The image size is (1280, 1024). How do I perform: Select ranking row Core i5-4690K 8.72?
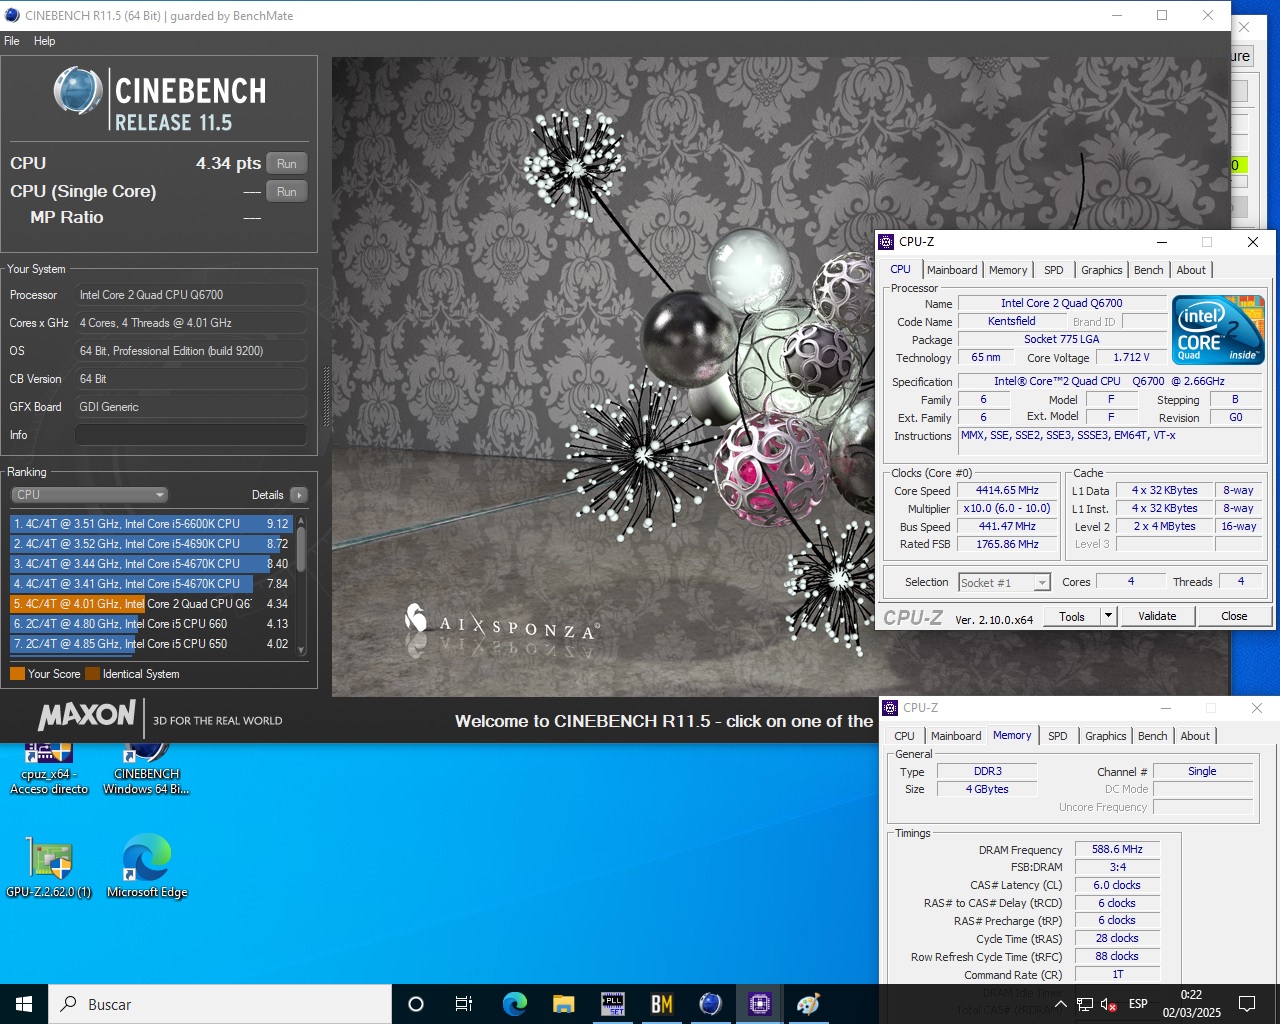click(151, 544)
